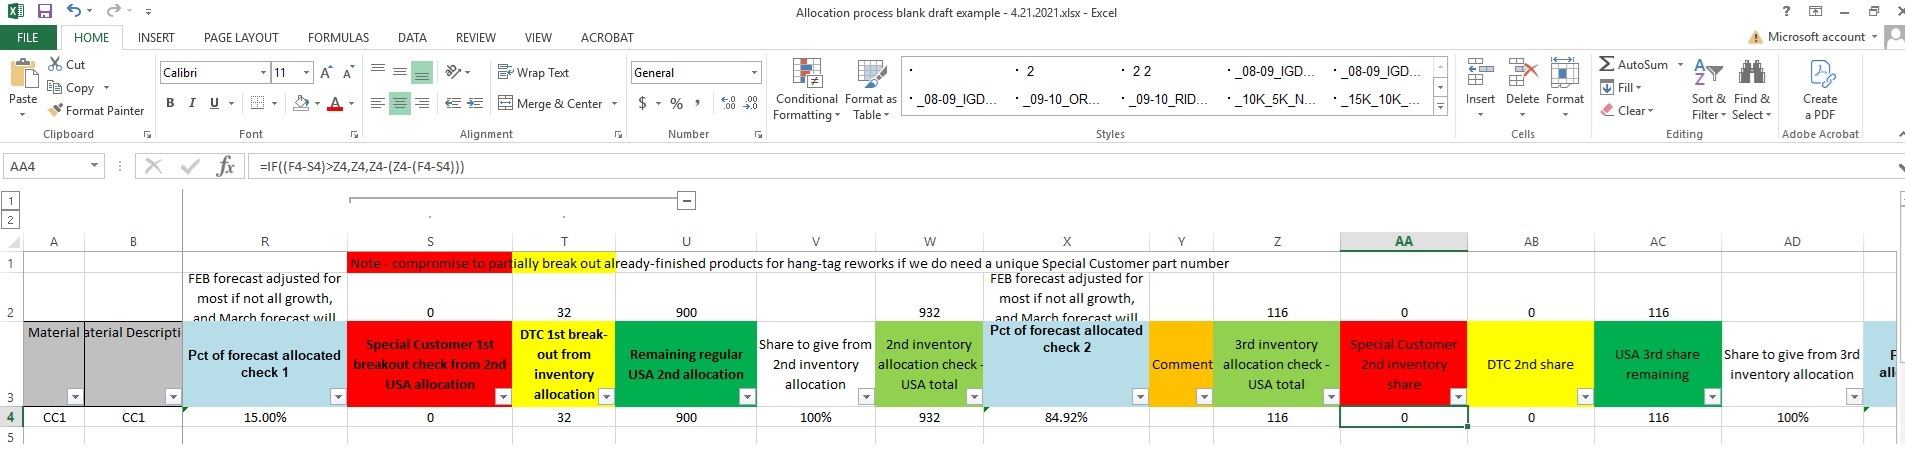
Task: Open the FORMULAS ribbon tab
Action: point(338,38)
